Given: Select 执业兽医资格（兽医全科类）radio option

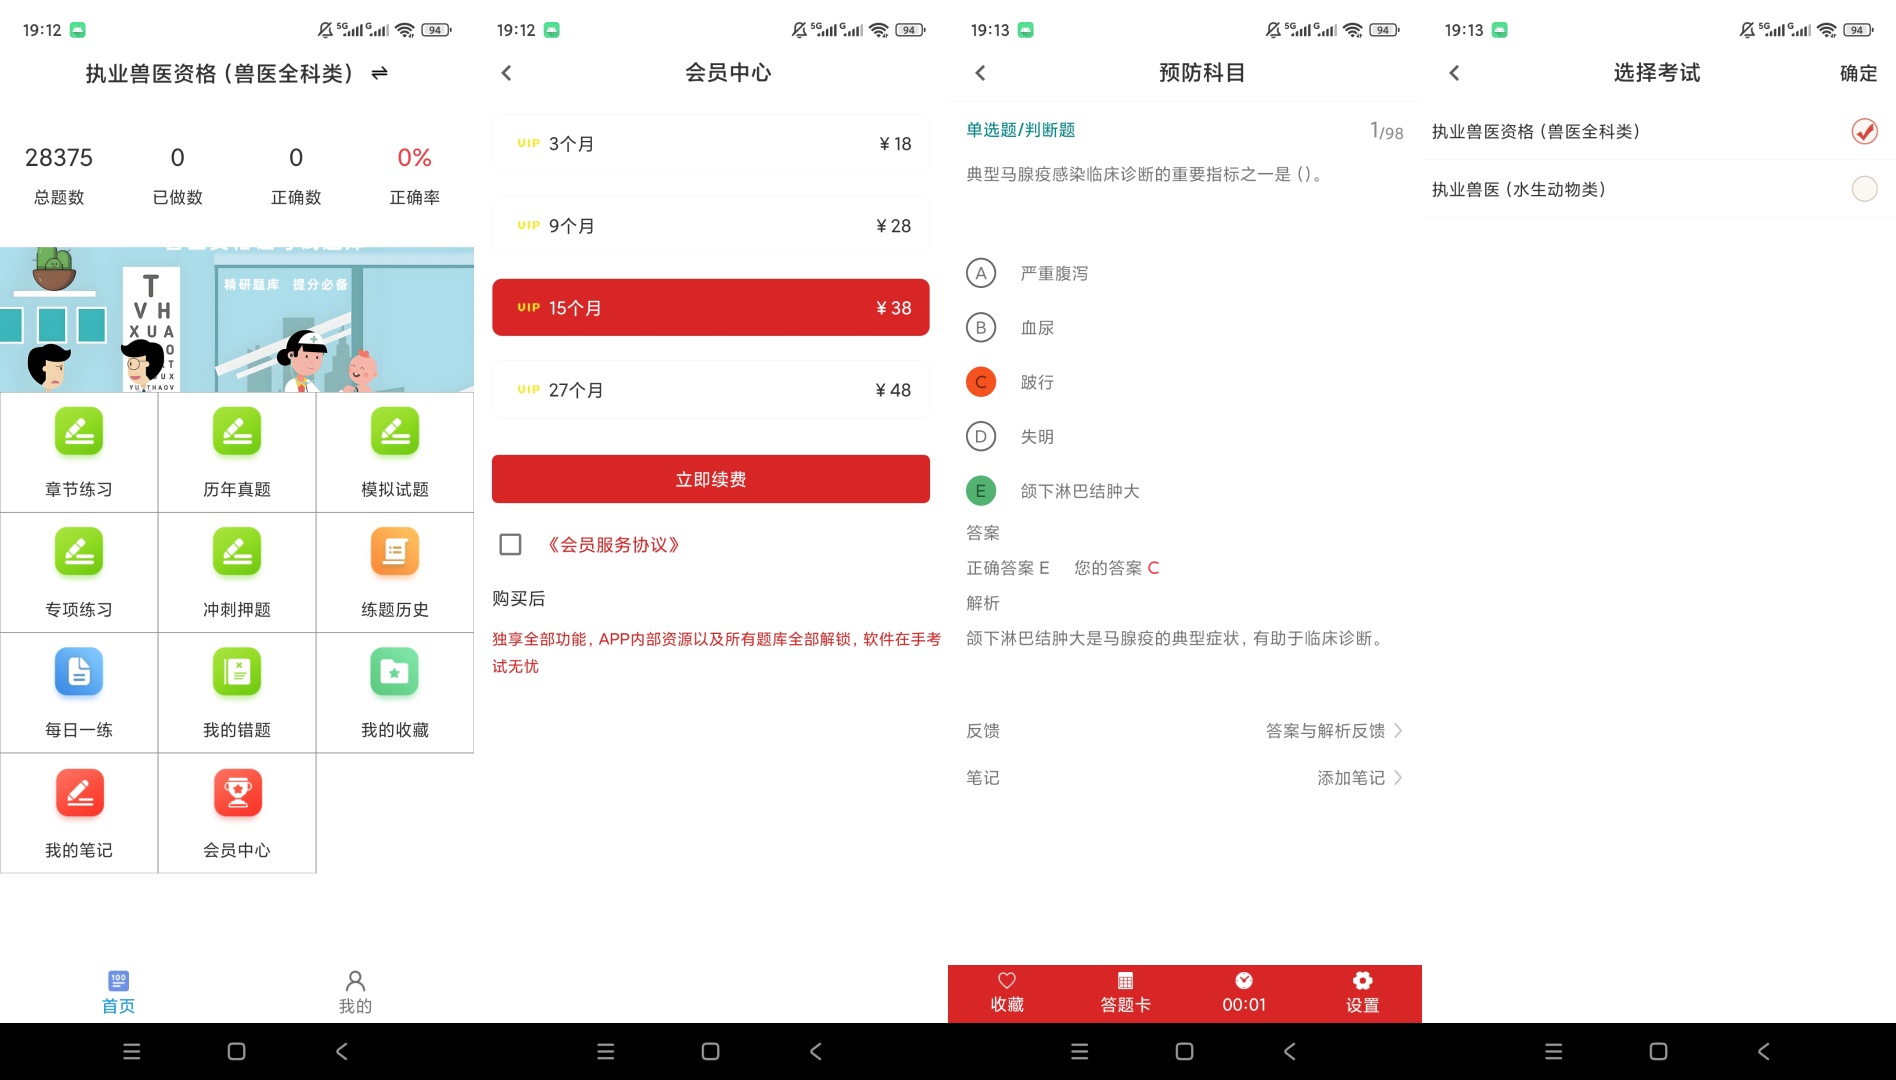Looking at the screenshot, I should tap(1864, 131).
